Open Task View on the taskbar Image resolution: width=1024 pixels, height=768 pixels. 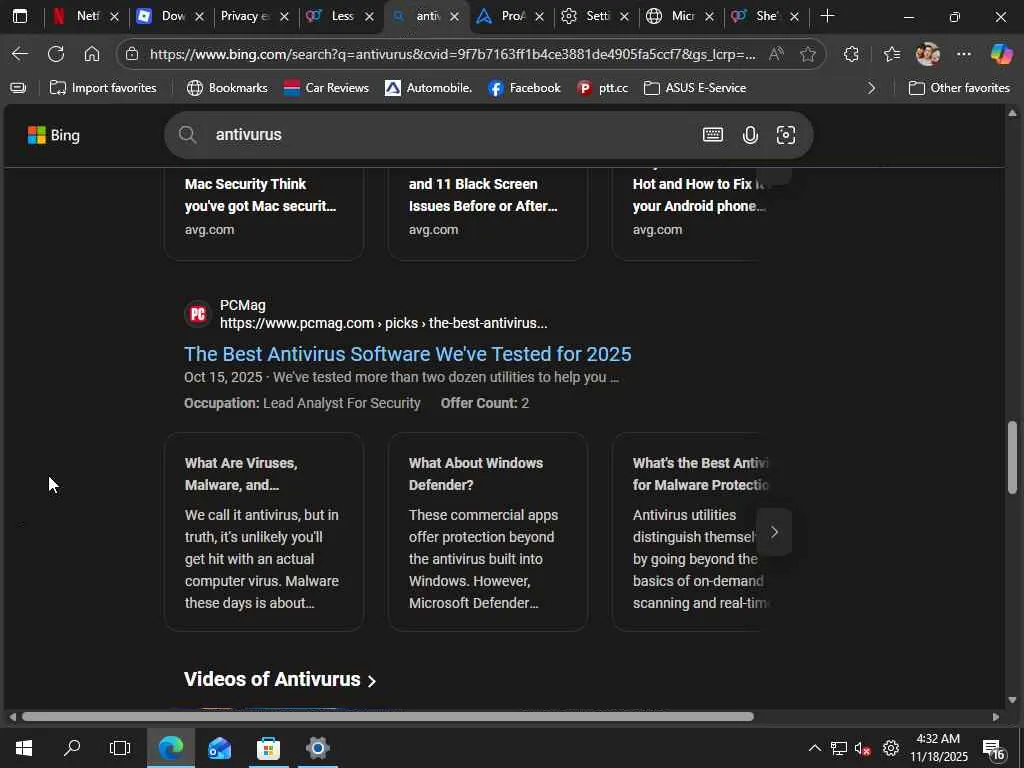(120, 748)
